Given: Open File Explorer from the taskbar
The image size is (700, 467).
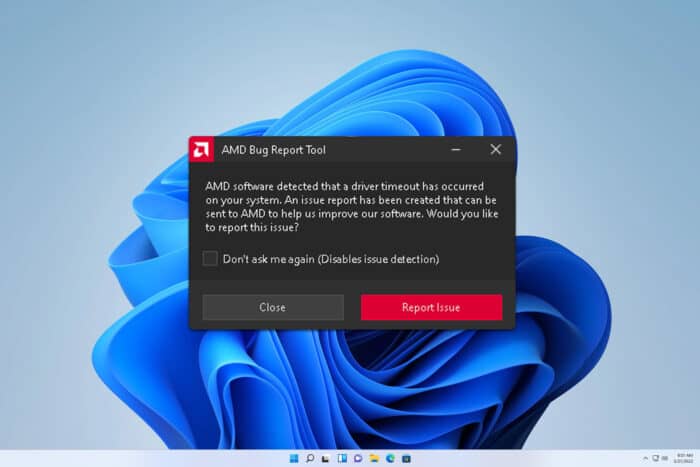Looking at the screenshot, I should 374,459.
